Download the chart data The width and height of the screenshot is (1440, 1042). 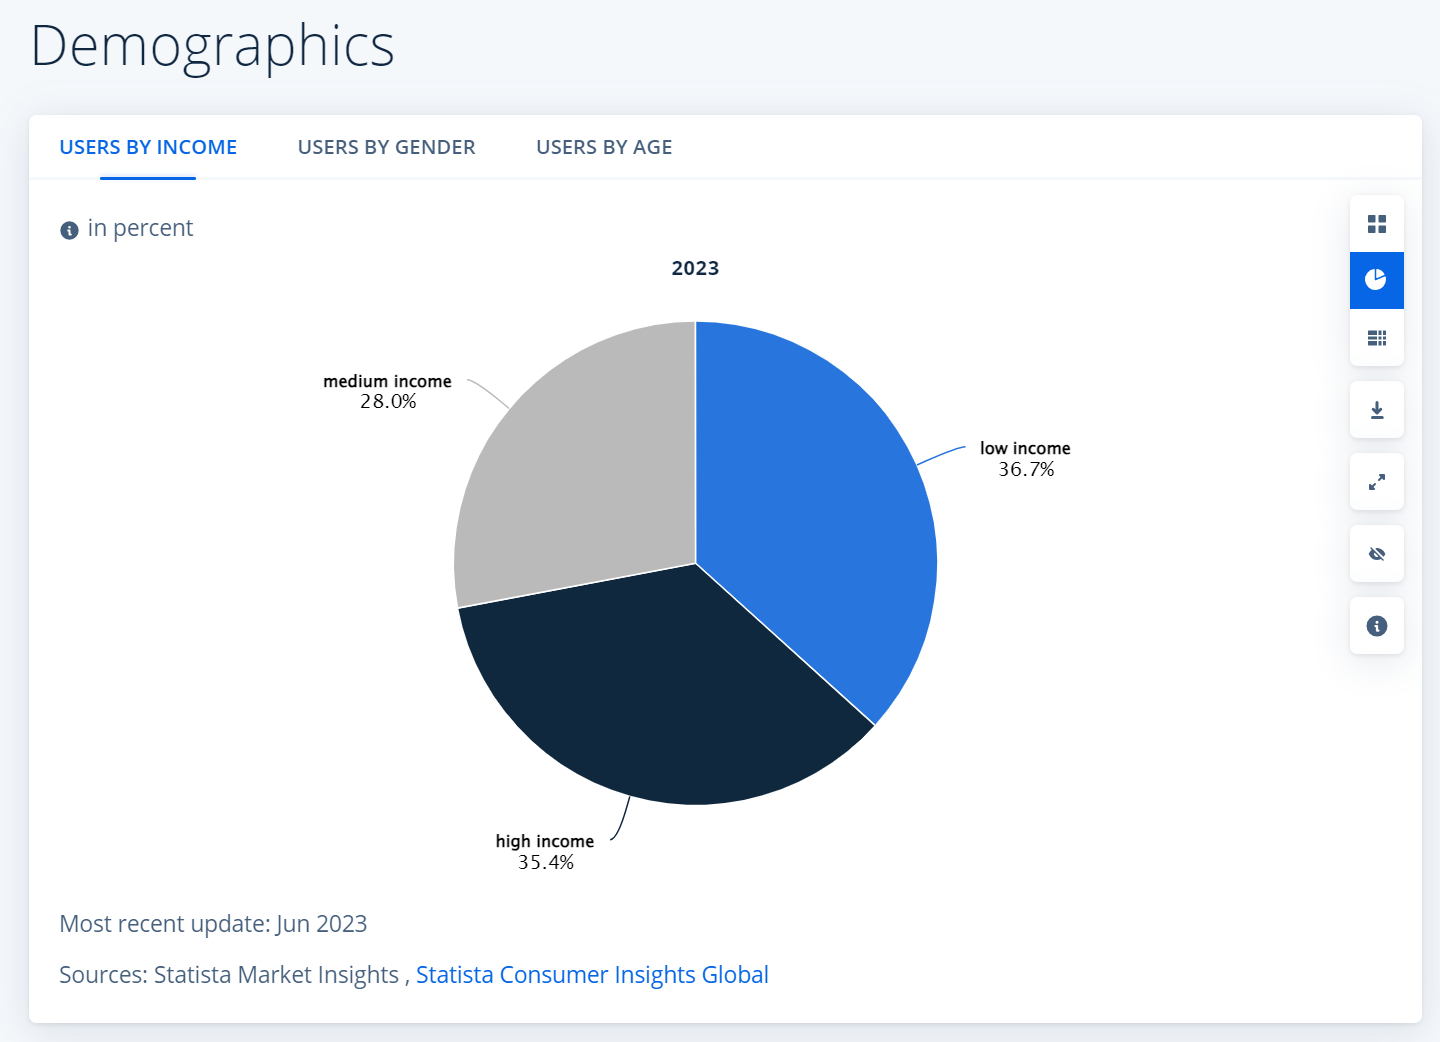(x=1377, y=410)
